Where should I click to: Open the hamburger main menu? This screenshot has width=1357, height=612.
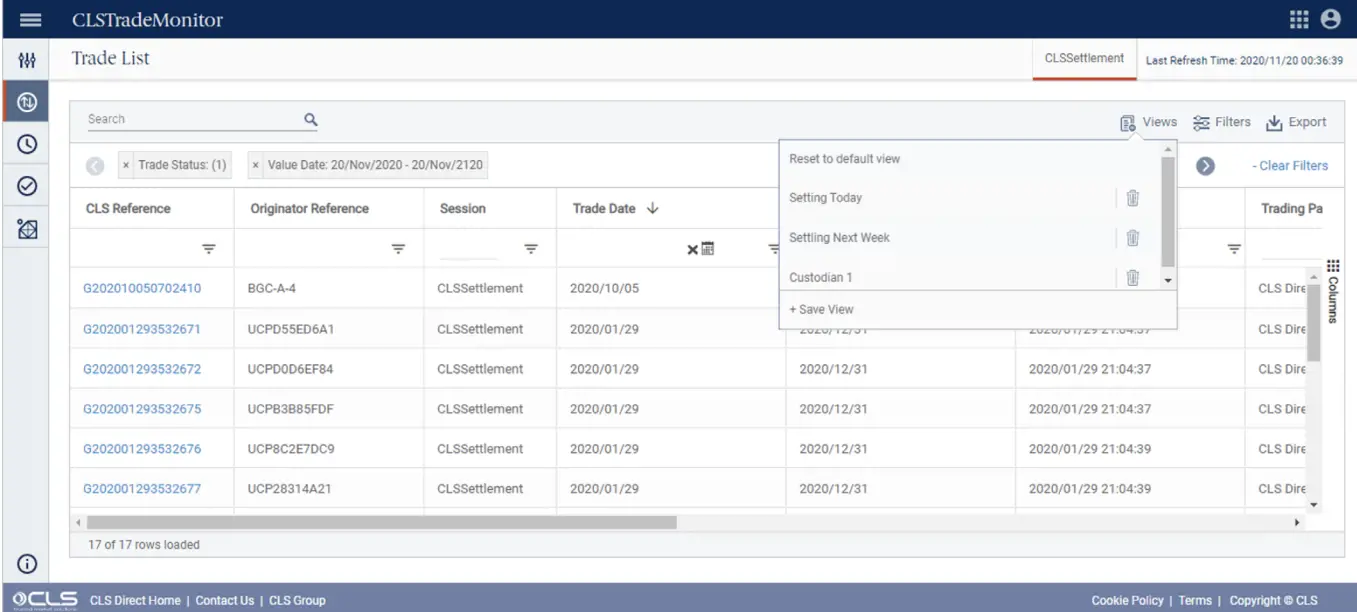click(x=30, y=20)
